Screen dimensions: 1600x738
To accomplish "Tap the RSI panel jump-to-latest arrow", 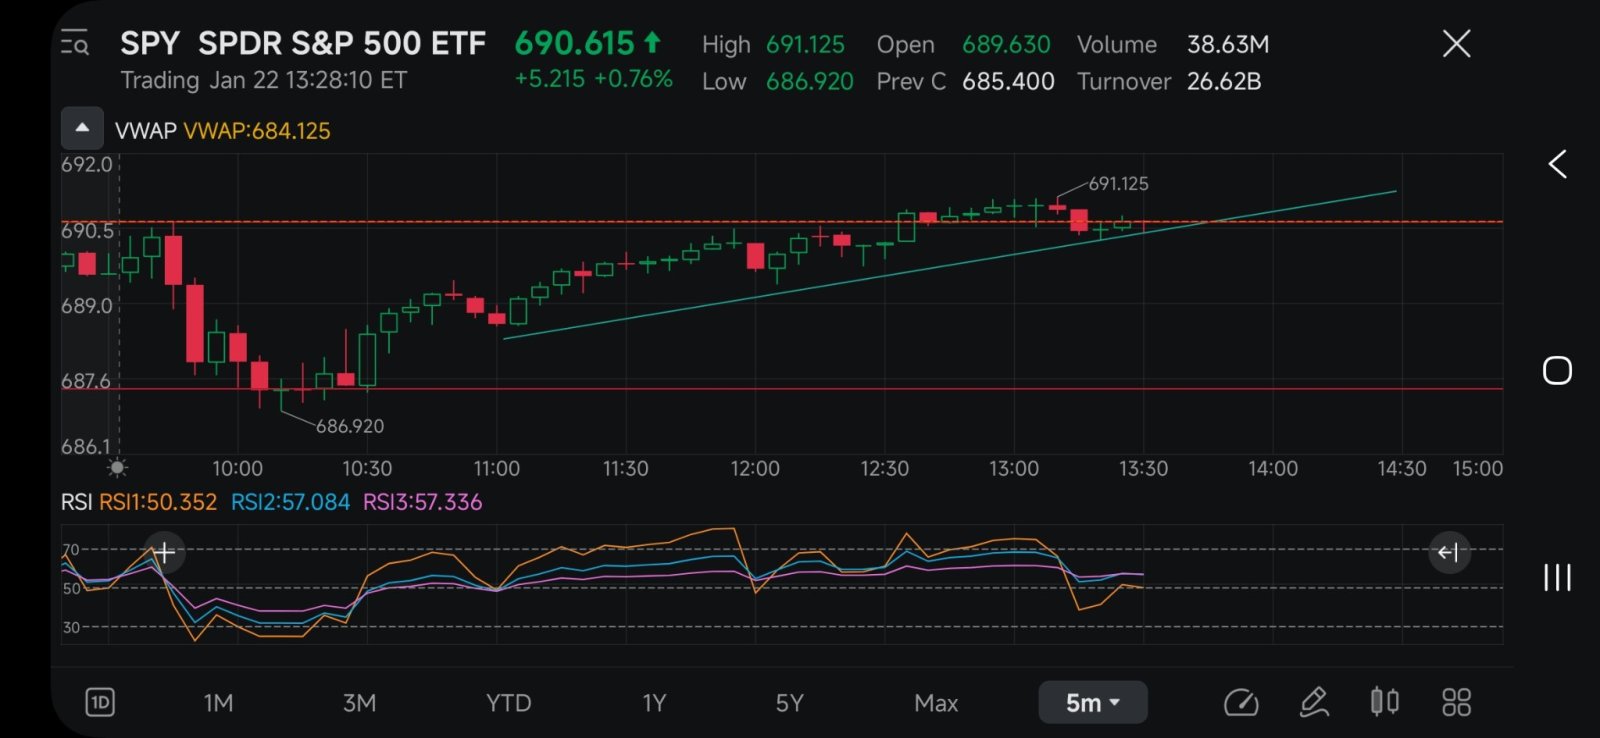I will (x=1449, y=551).
